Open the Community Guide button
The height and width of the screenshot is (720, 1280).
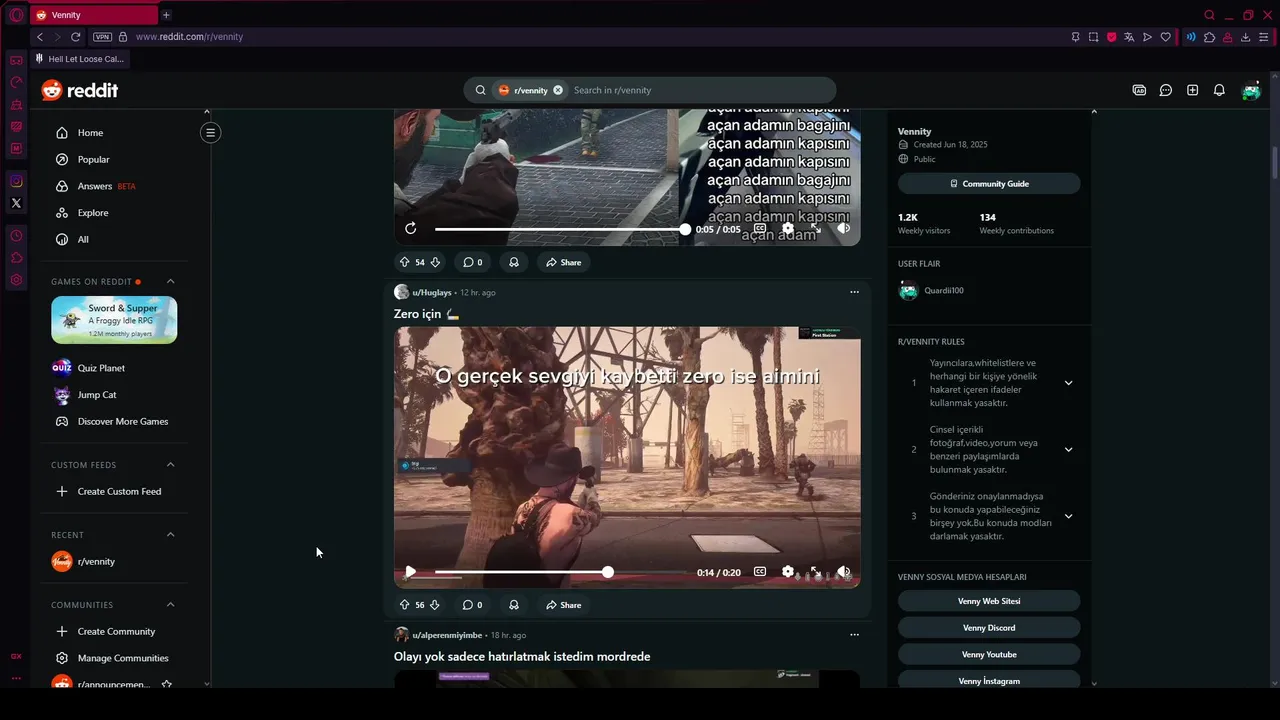989,184
